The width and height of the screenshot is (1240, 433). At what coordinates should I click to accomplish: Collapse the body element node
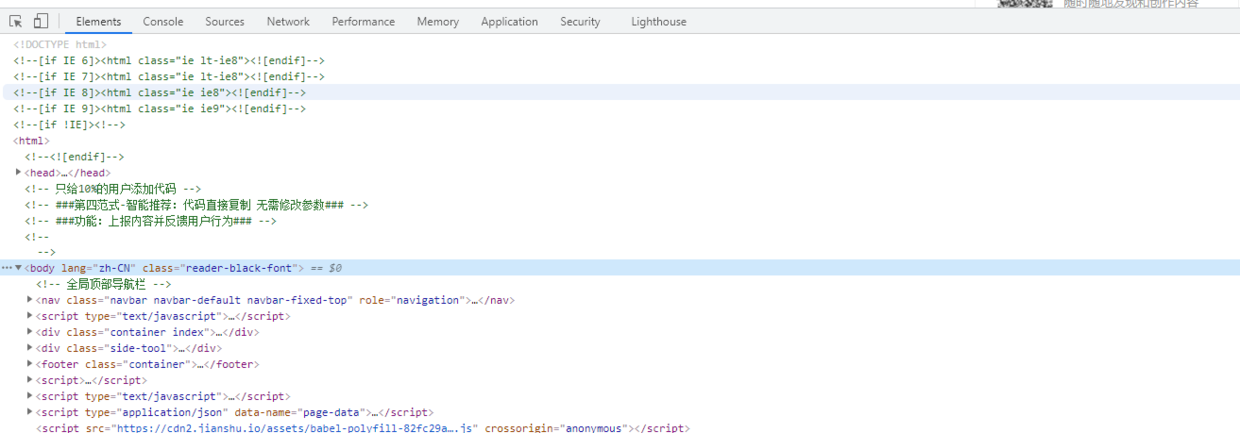[x=19, y=268]
